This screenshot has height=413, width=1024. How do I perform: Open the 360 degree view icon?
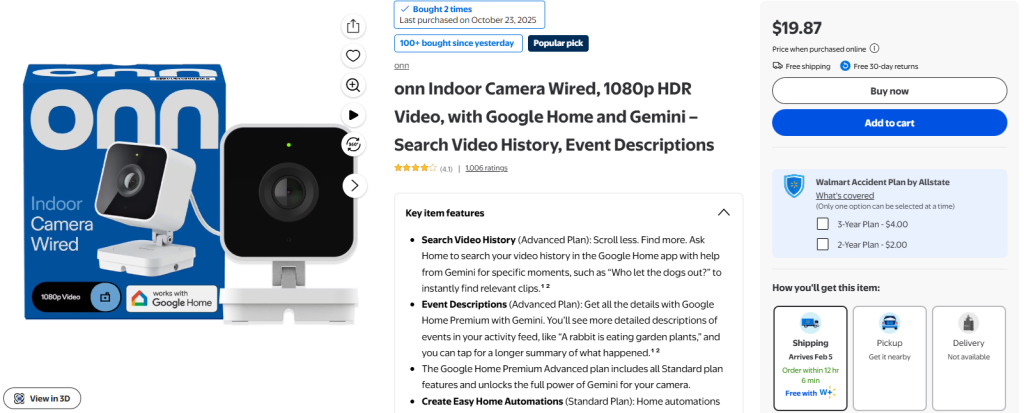(353, 144)
